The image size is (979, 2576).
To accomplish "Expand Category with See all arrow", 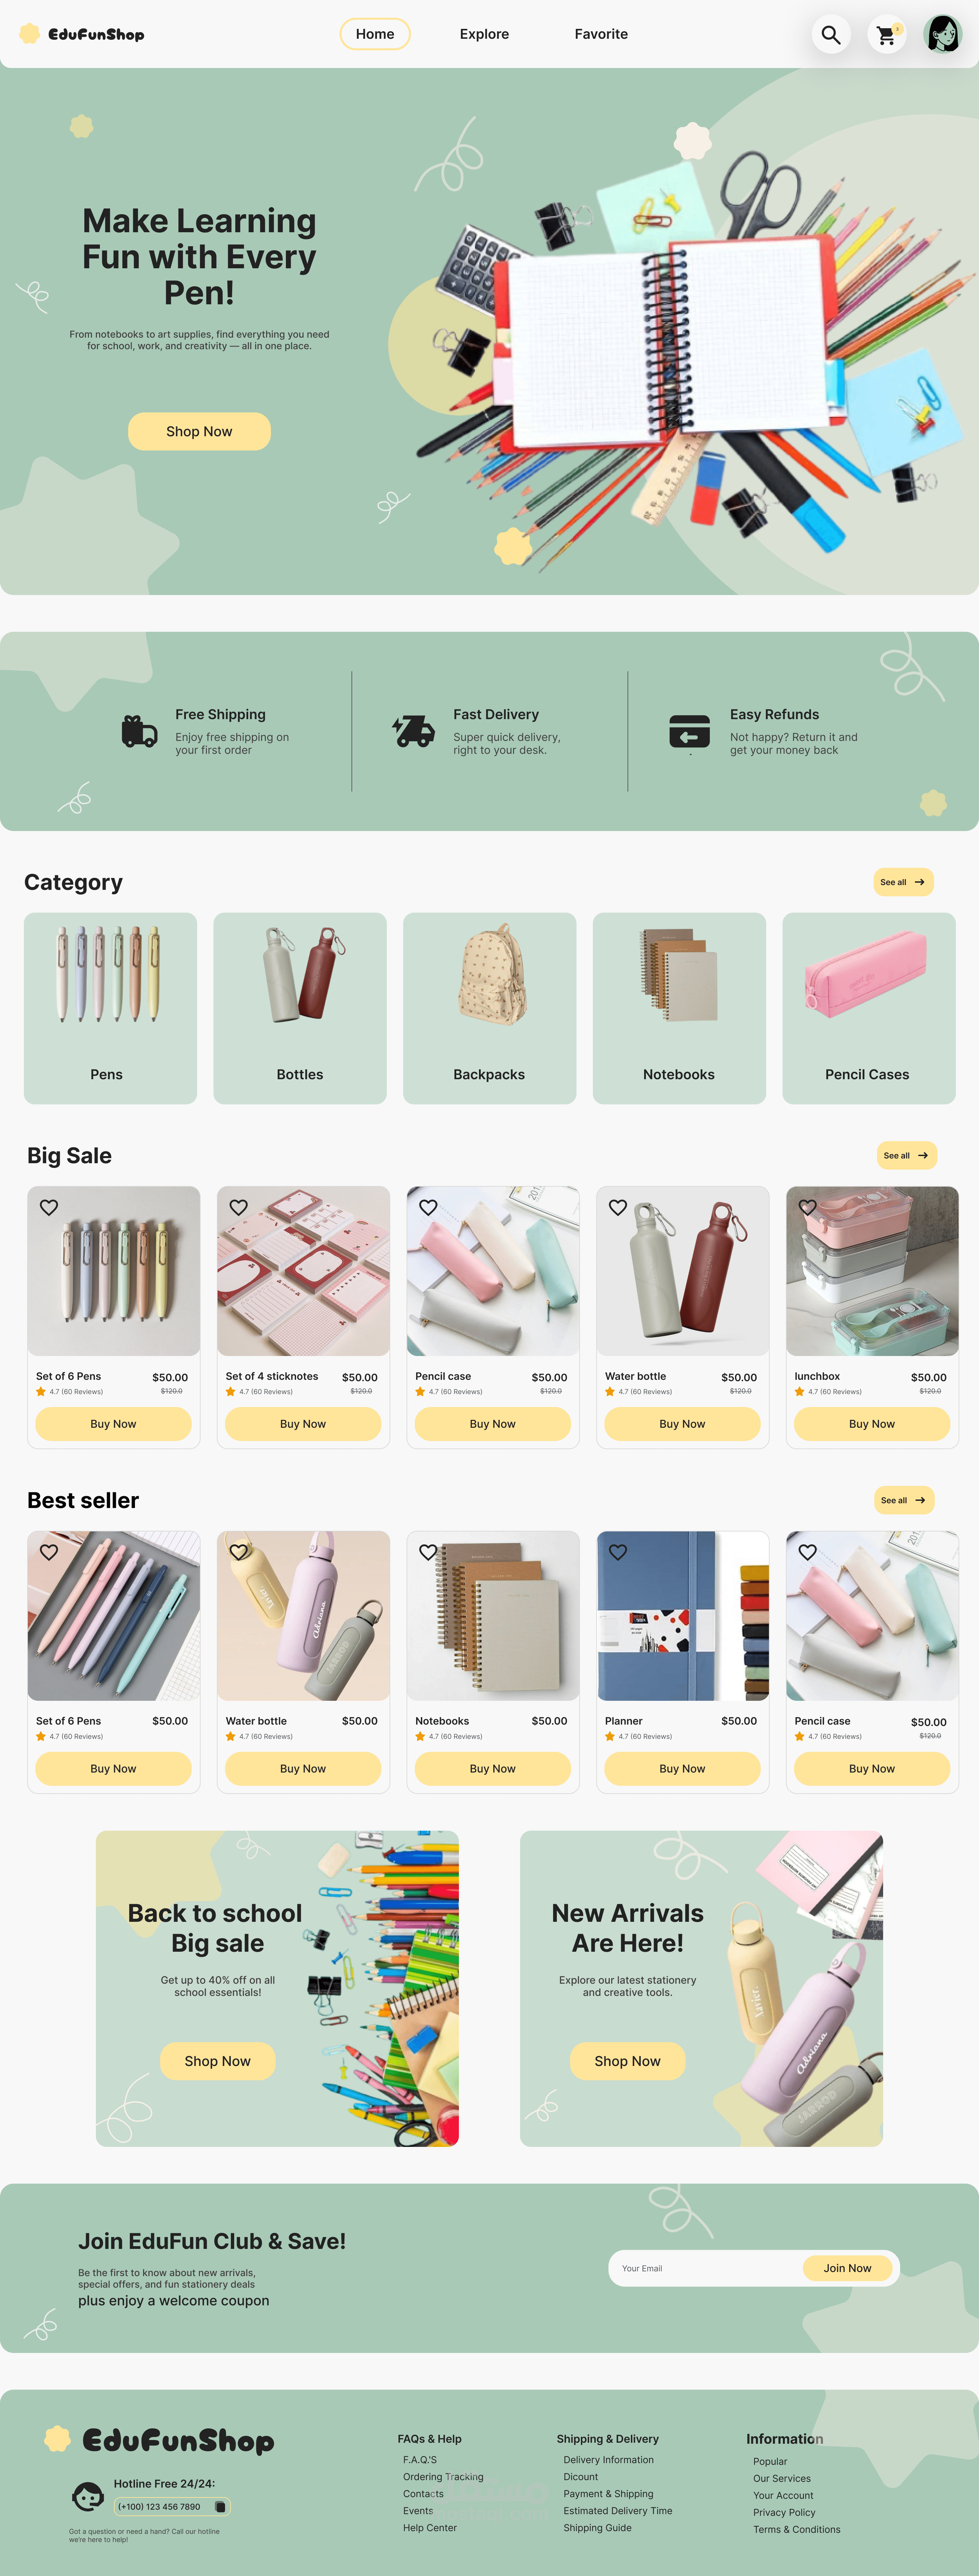I will [903, 882].
